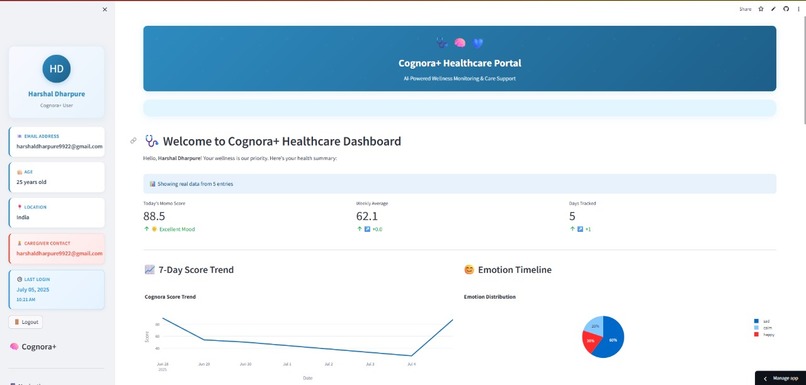This screenshot has height=385, width=806.
Task: Click the +1 delta under Days Tracked
Action: (588, 229)
